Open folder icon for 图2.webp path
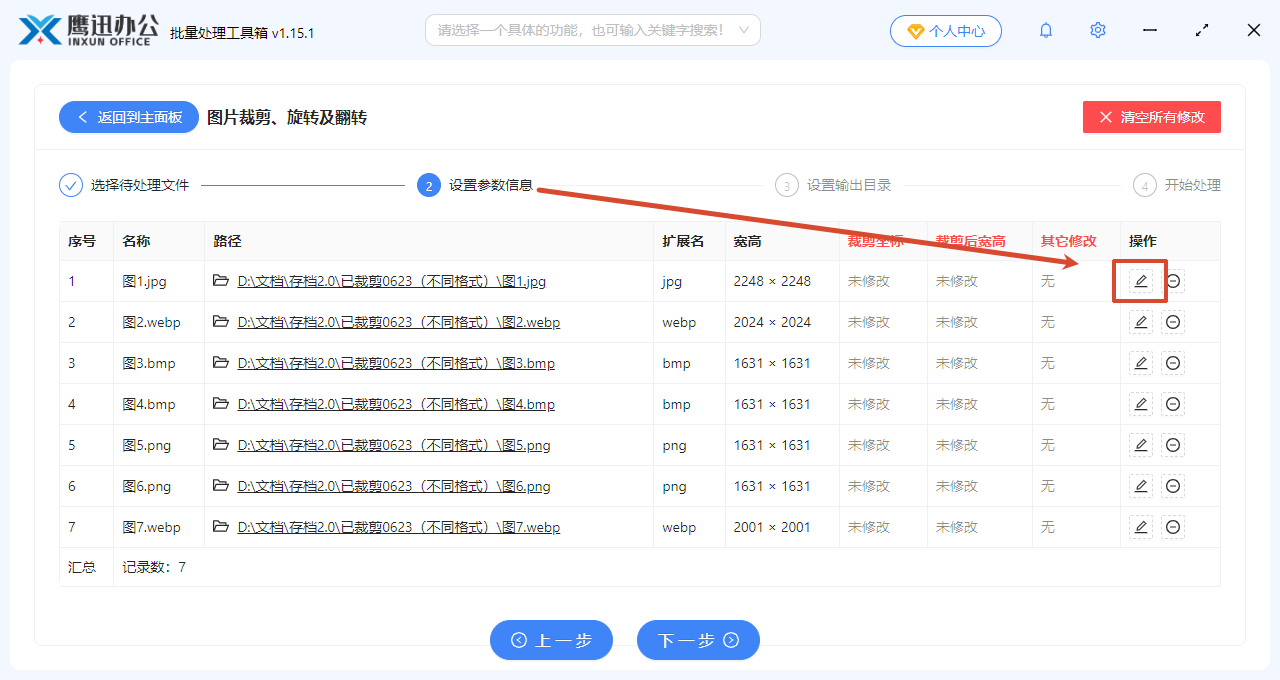Viewport: 1280px width, 680px height. pyautogui.click(x=221, y=322)
